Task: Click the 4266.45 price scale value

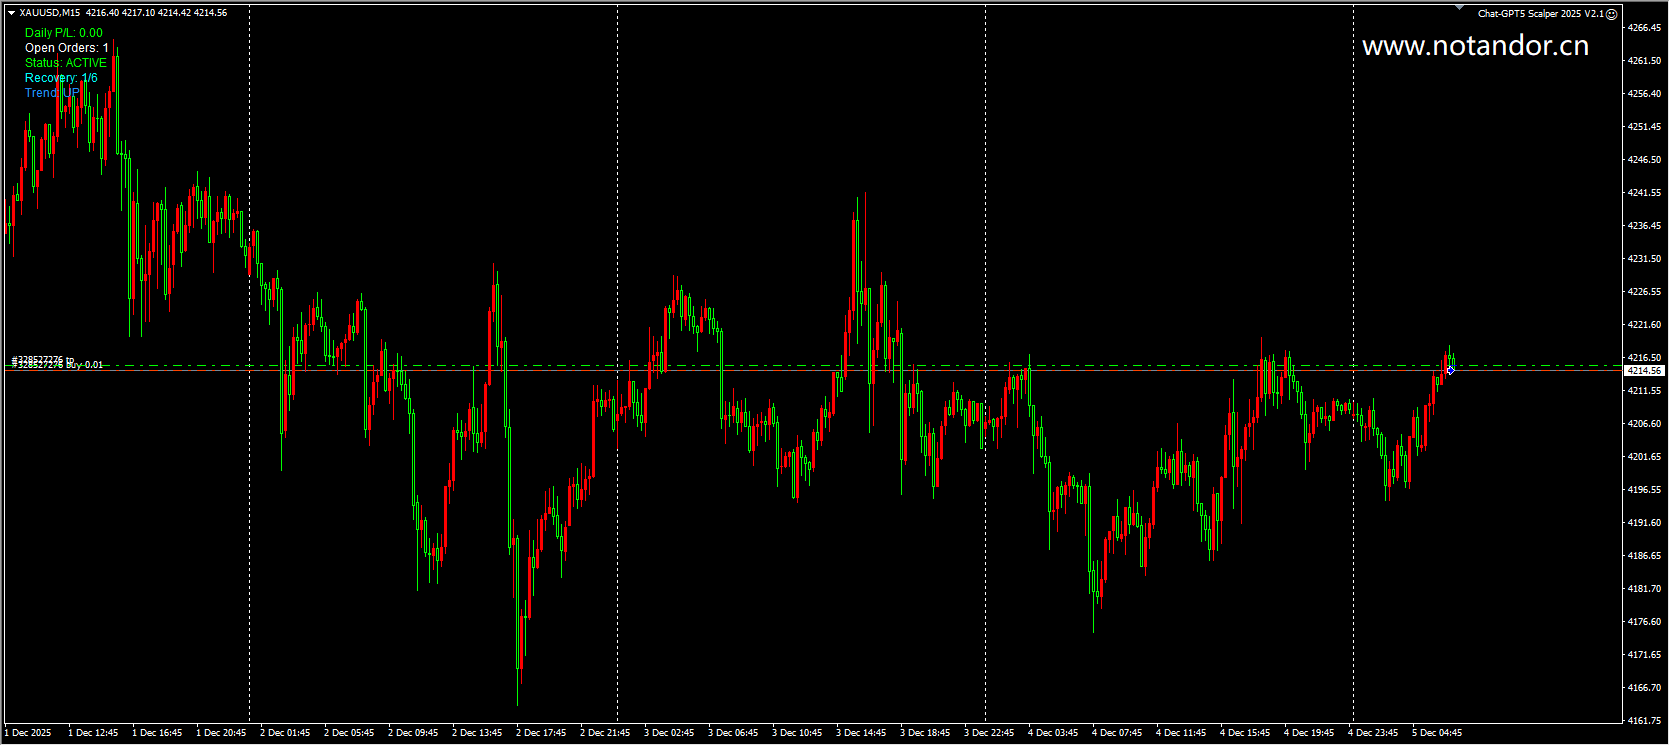Action: [1644, 28]
